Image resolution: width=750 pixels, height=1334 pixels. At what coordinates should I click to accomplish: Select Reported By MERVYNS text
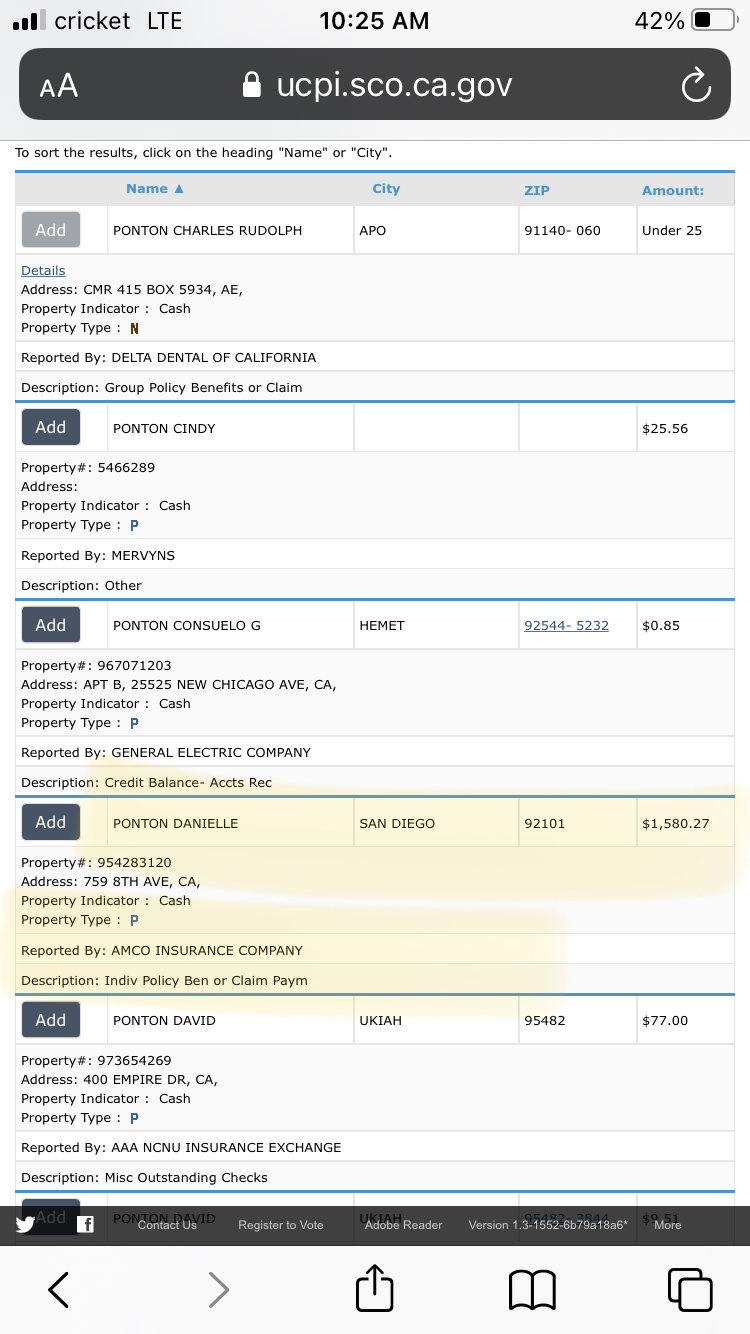[x=98, y=555]
